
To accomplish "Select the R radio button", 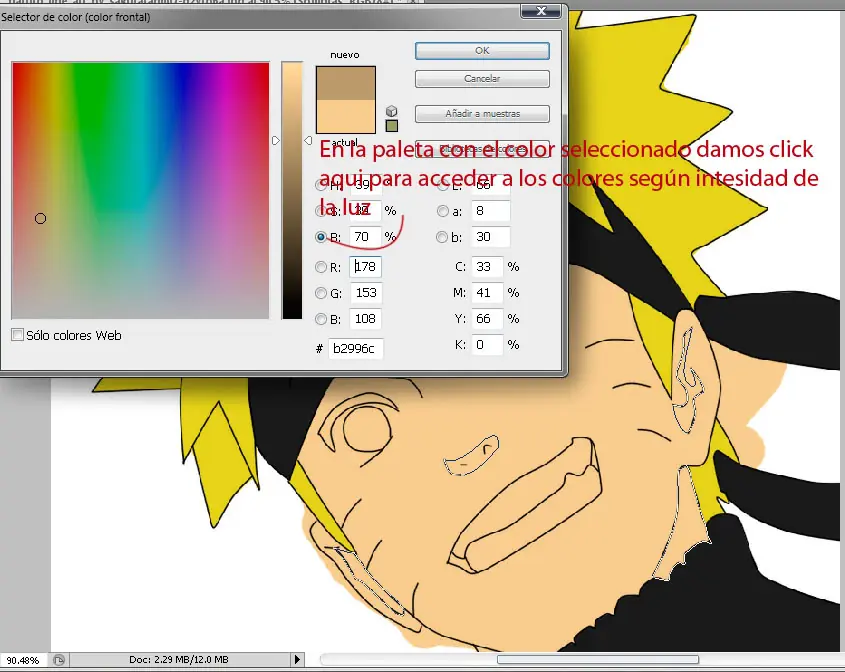I will point(321,267).
